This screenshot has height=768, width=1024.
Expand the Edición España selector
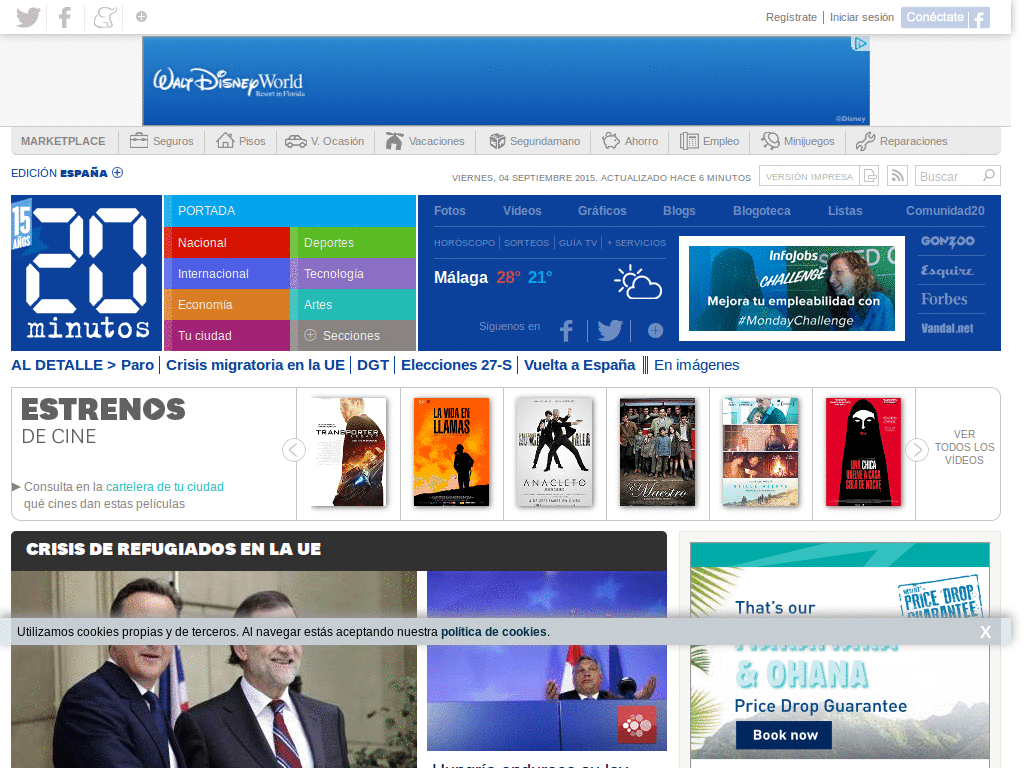[x=117, y=172]
